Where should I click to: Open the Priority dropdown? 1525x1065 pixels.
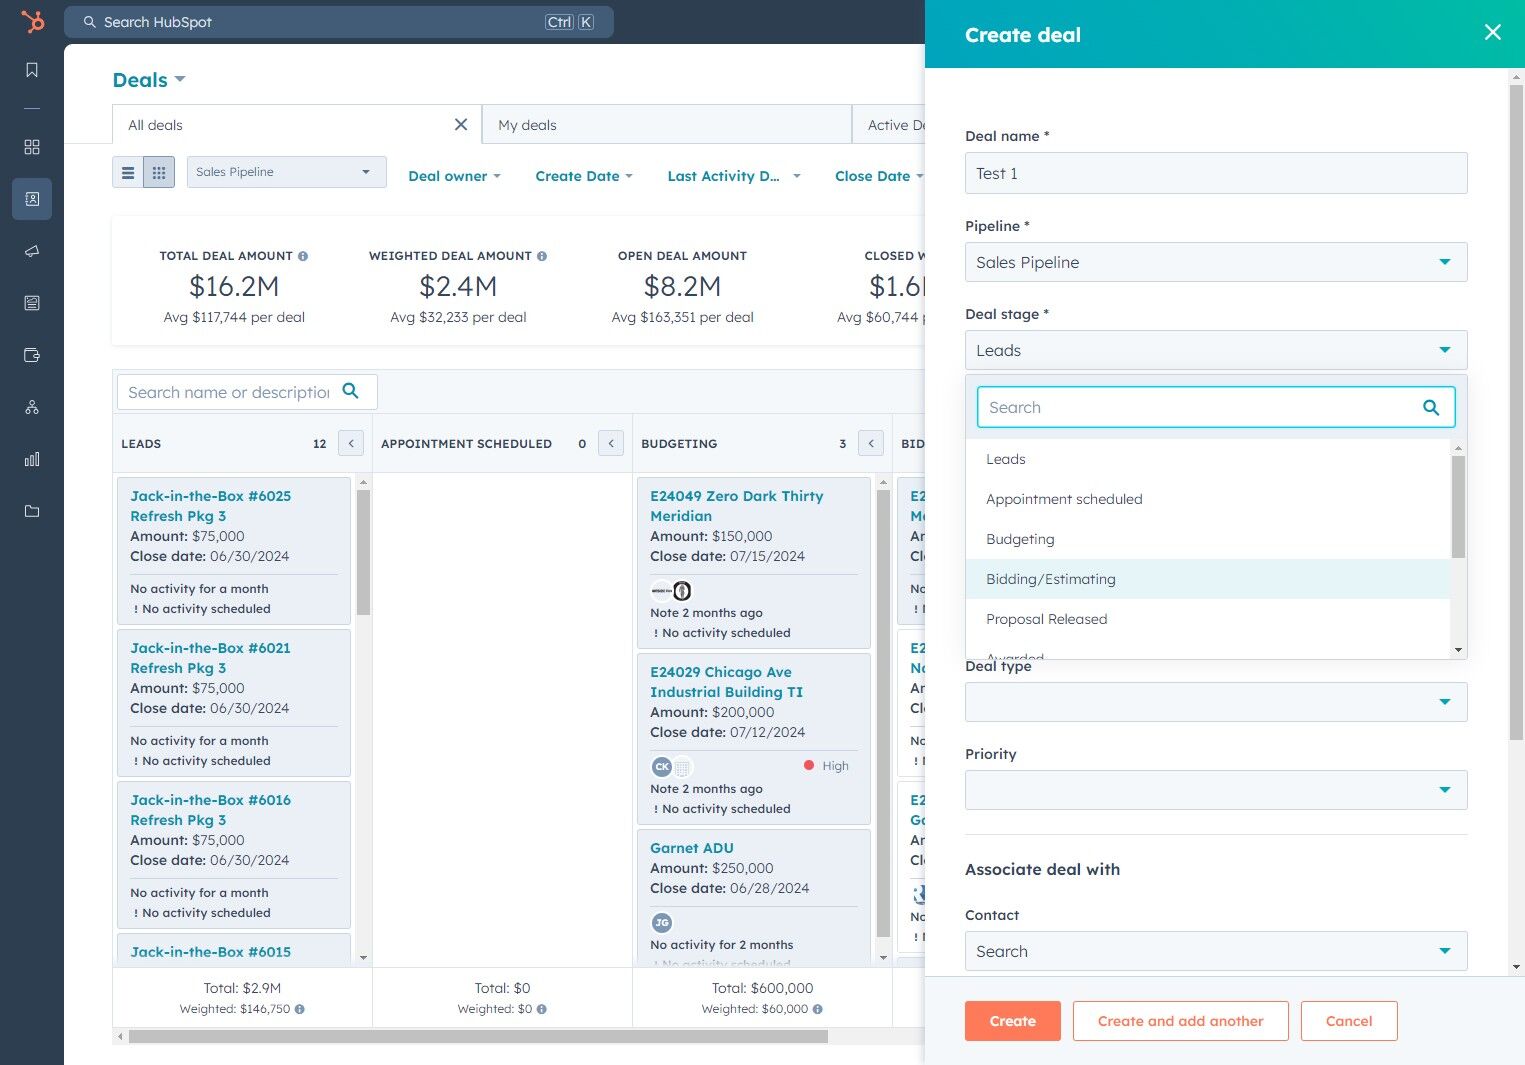tap(1216, 790)
